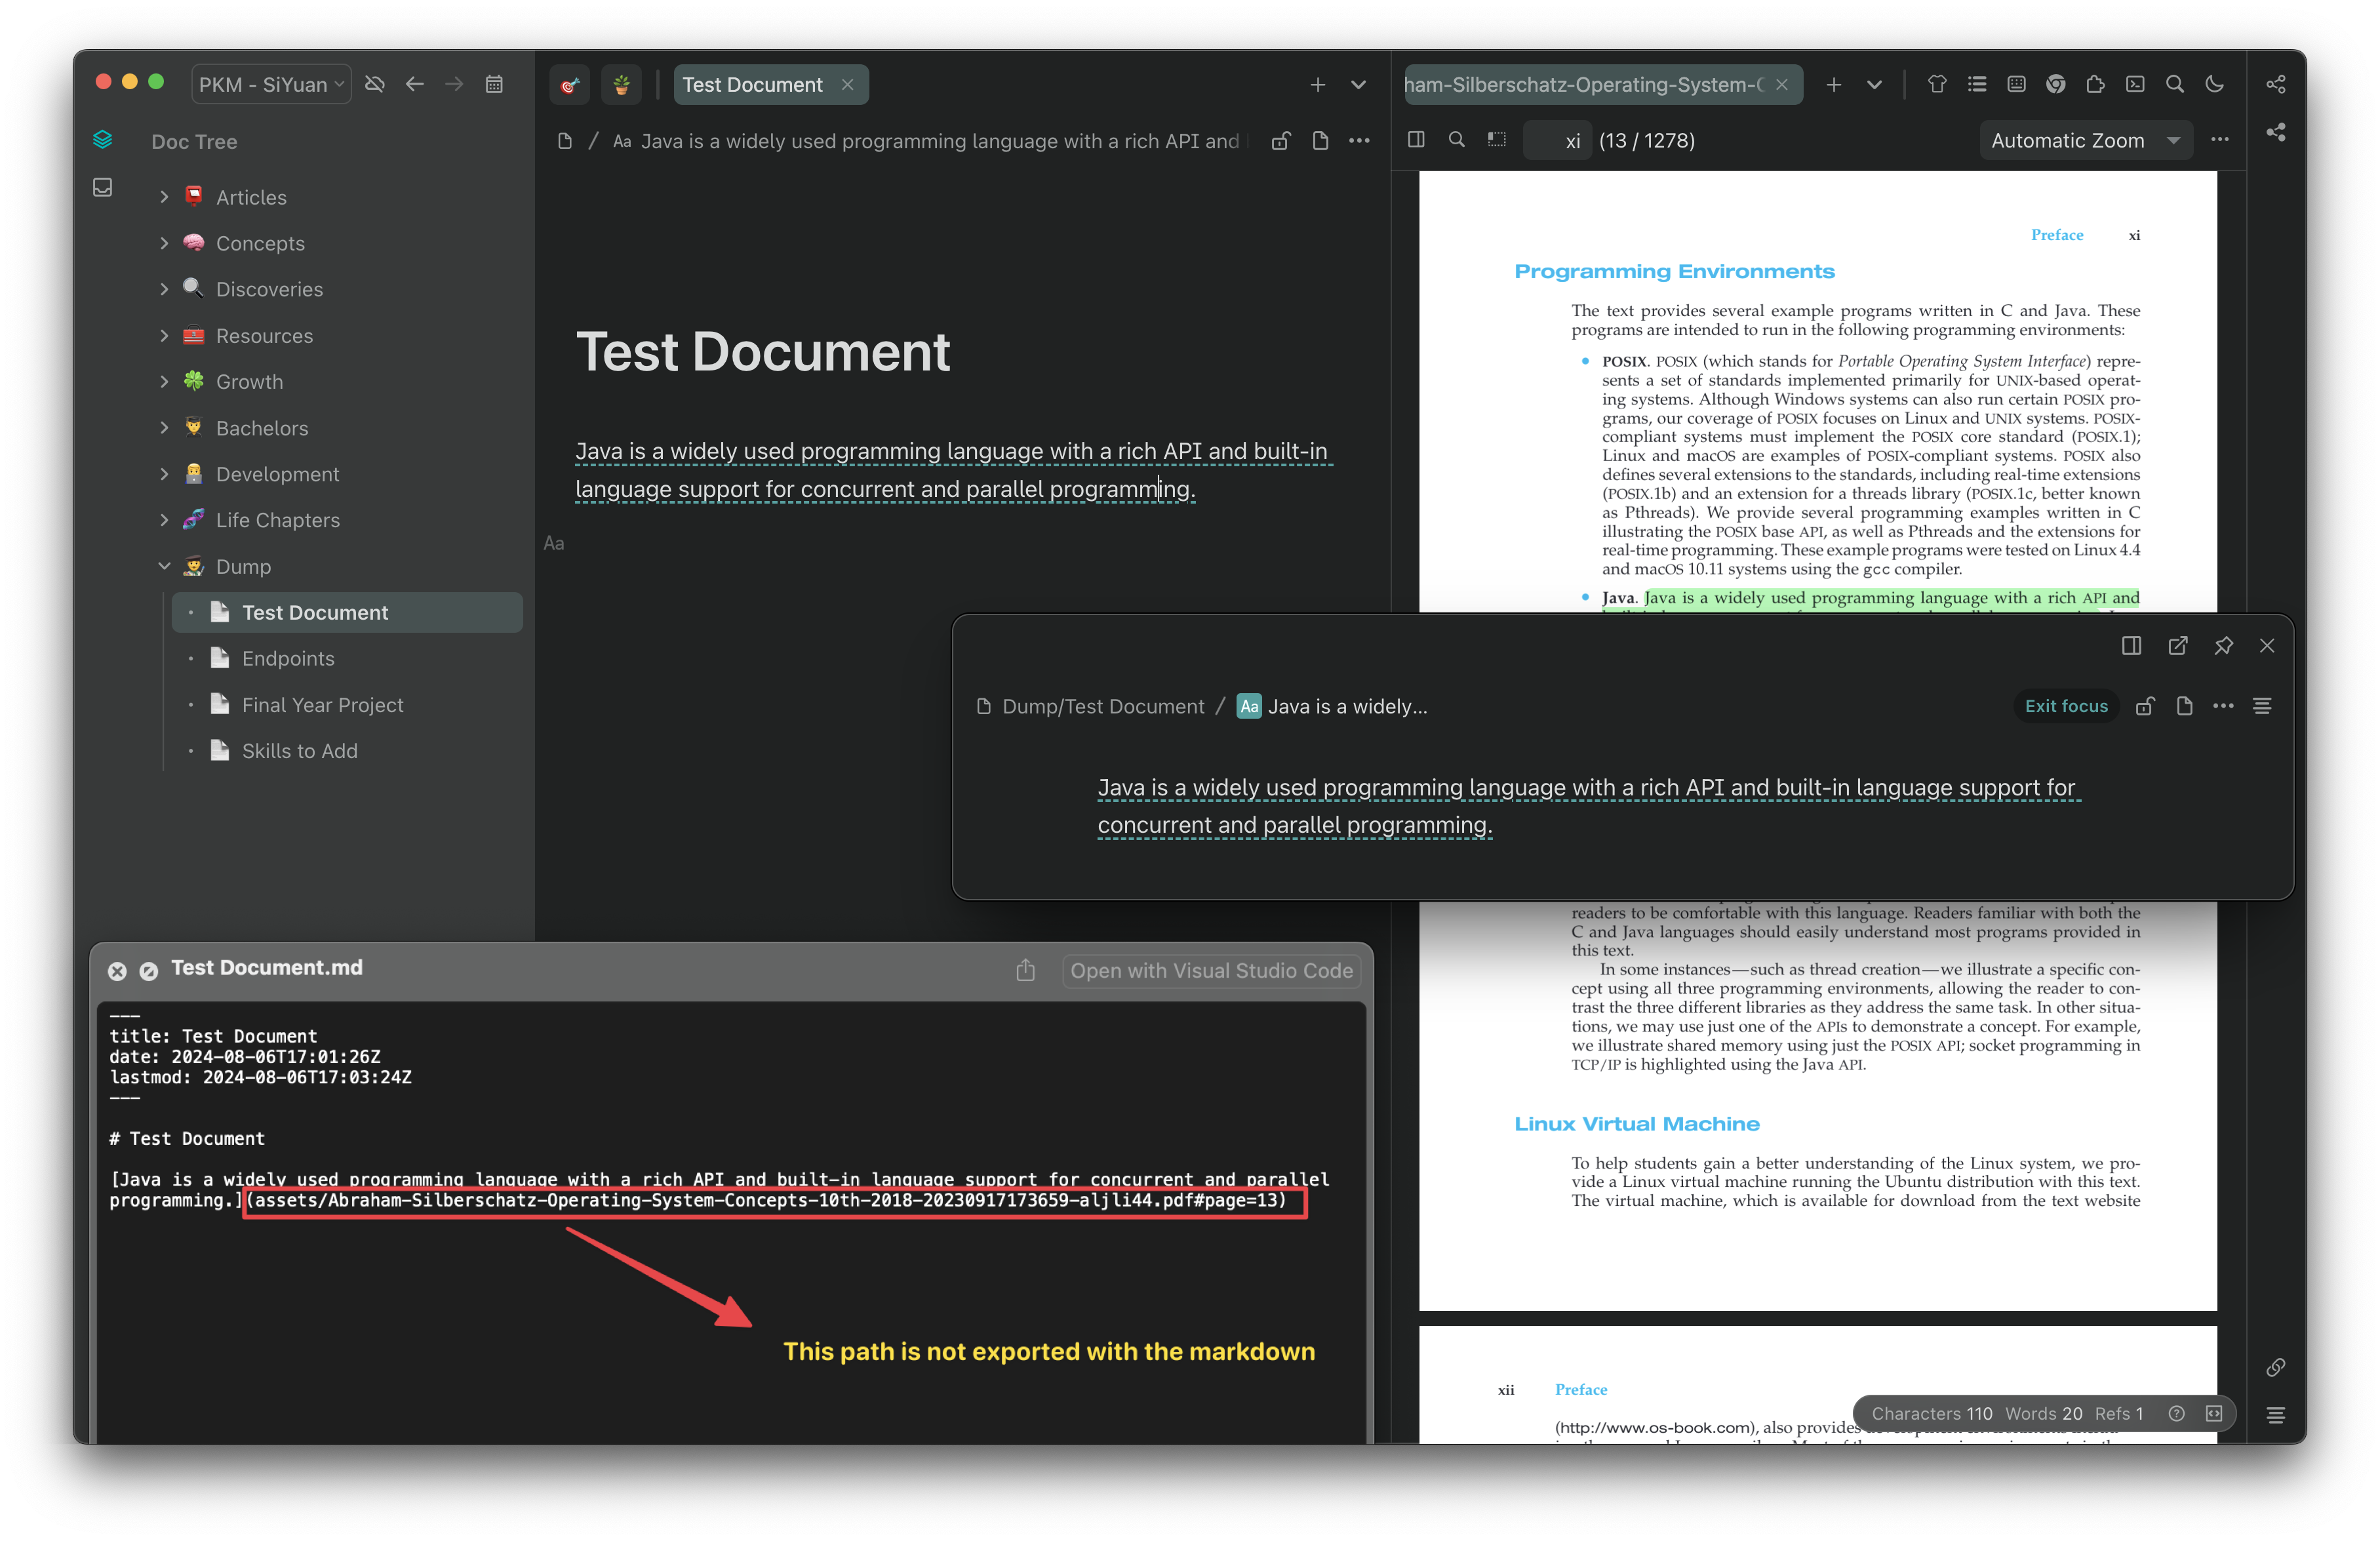Screen dimensions: 2380x1541
Task: Expand the Articles notebook folder
Action: (164, 197)
